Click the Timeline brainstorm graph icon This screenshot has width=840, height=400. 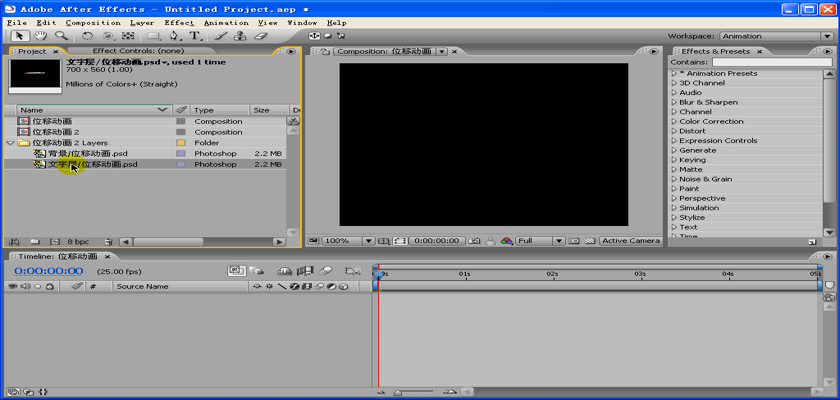click(352, 271)
